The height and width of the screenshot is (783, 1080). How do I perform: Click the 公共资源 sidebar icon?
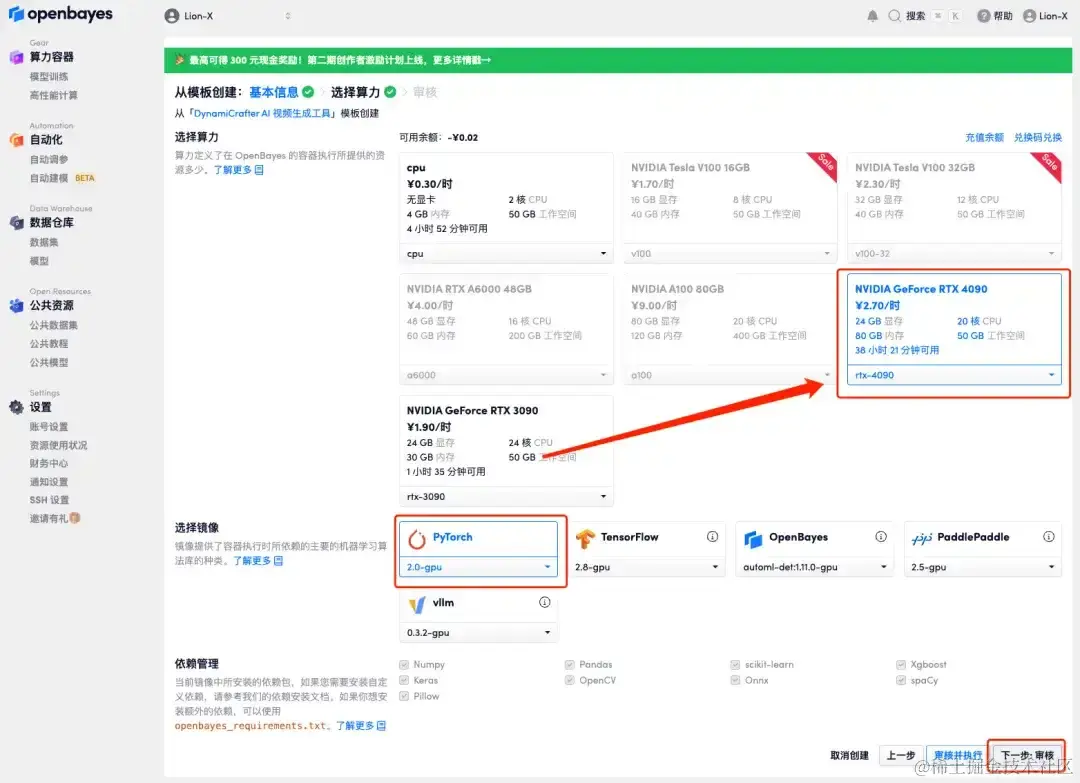[17, 305]
